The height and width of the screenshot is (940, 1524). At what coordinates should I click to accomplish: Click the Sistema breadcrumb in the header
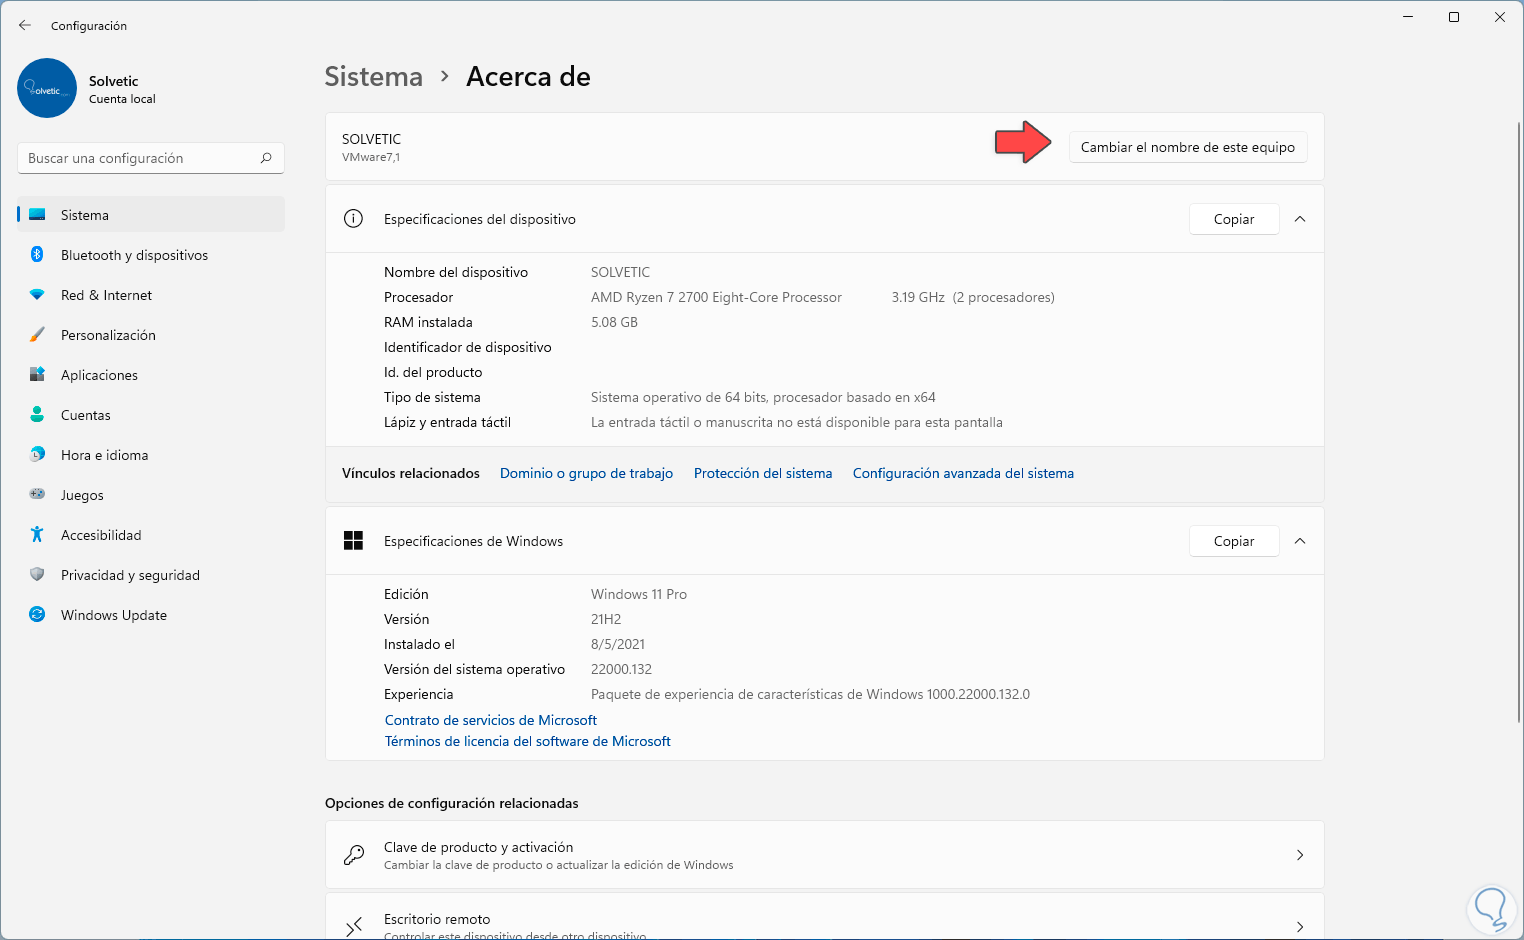(374, 77)
